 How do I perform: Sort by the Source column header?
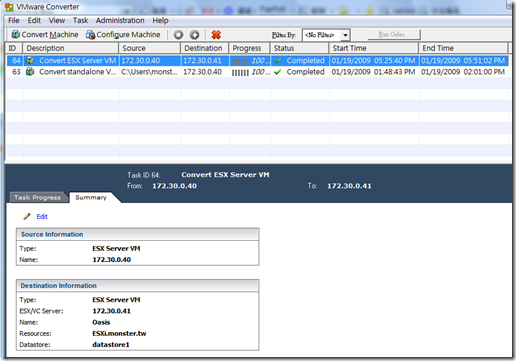pos(150,48)
